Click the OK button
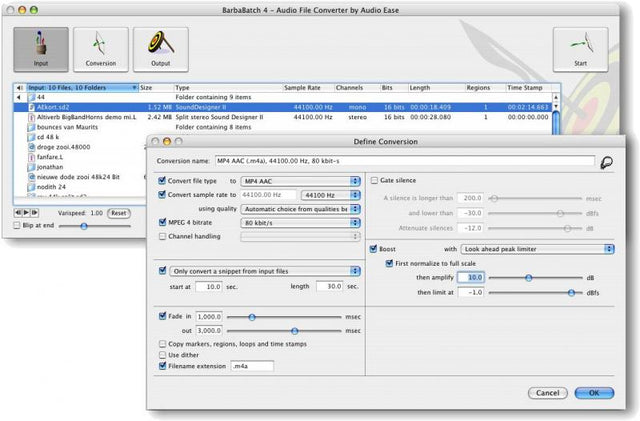The image size is (640, 421). [593, 393]
